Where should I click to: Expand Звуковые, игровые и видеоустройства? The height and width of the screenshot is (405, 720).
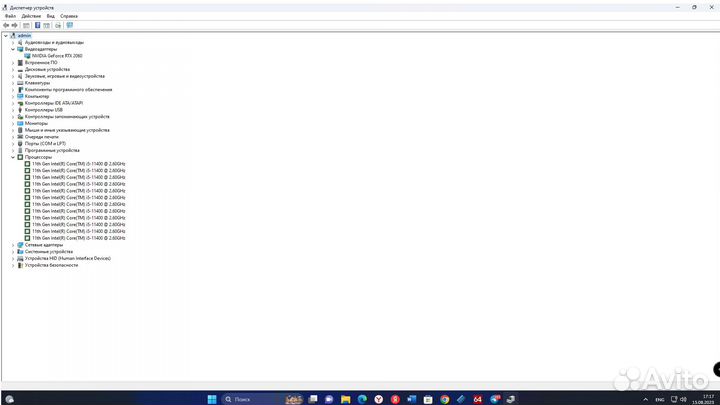(x=13, y=76)
